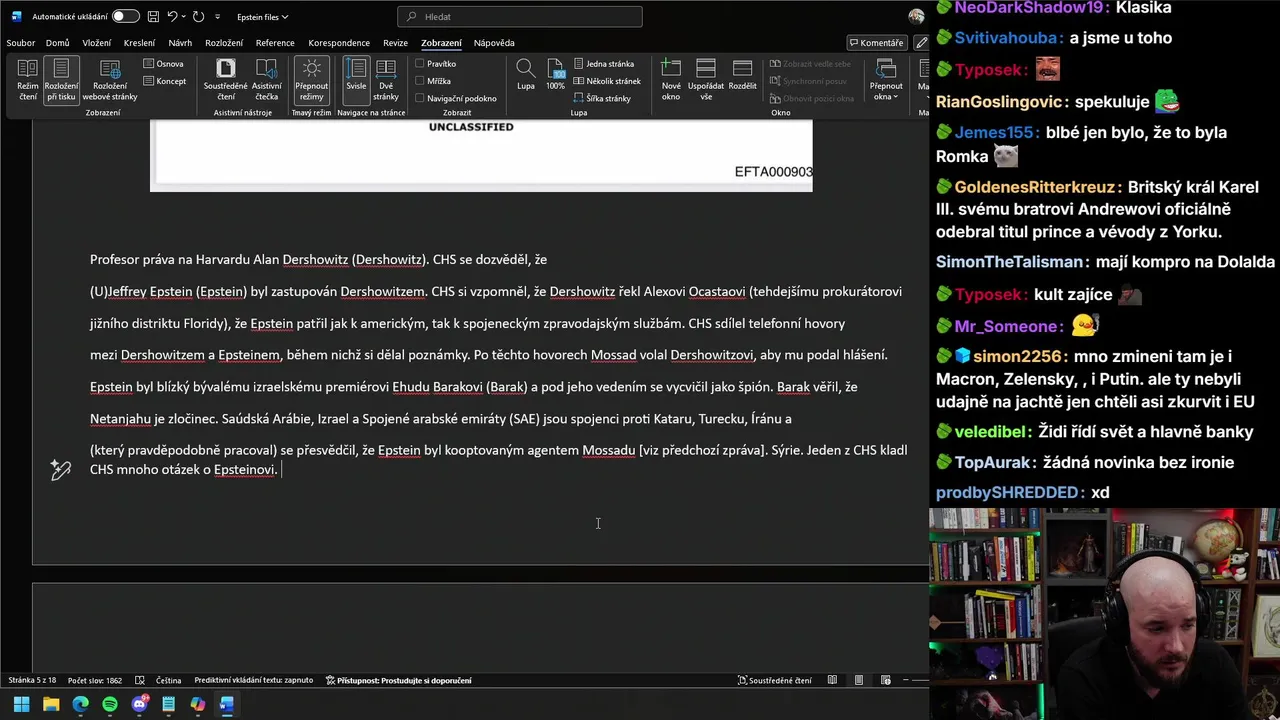This screenshot has height=720, width=1280.
Task: Switch to read mode in status bar
Action: point(832,680)
